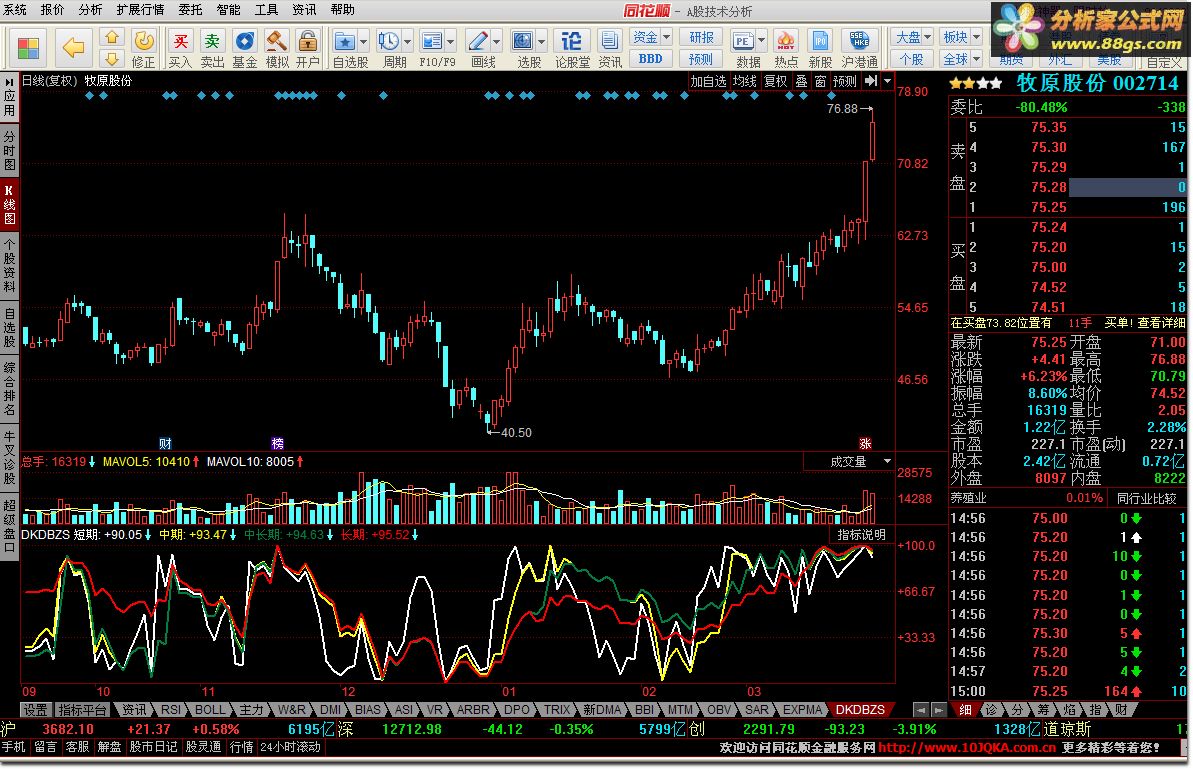Expand the 选股 dropdown arrow
1193x769 pixels.
(542, 41)
